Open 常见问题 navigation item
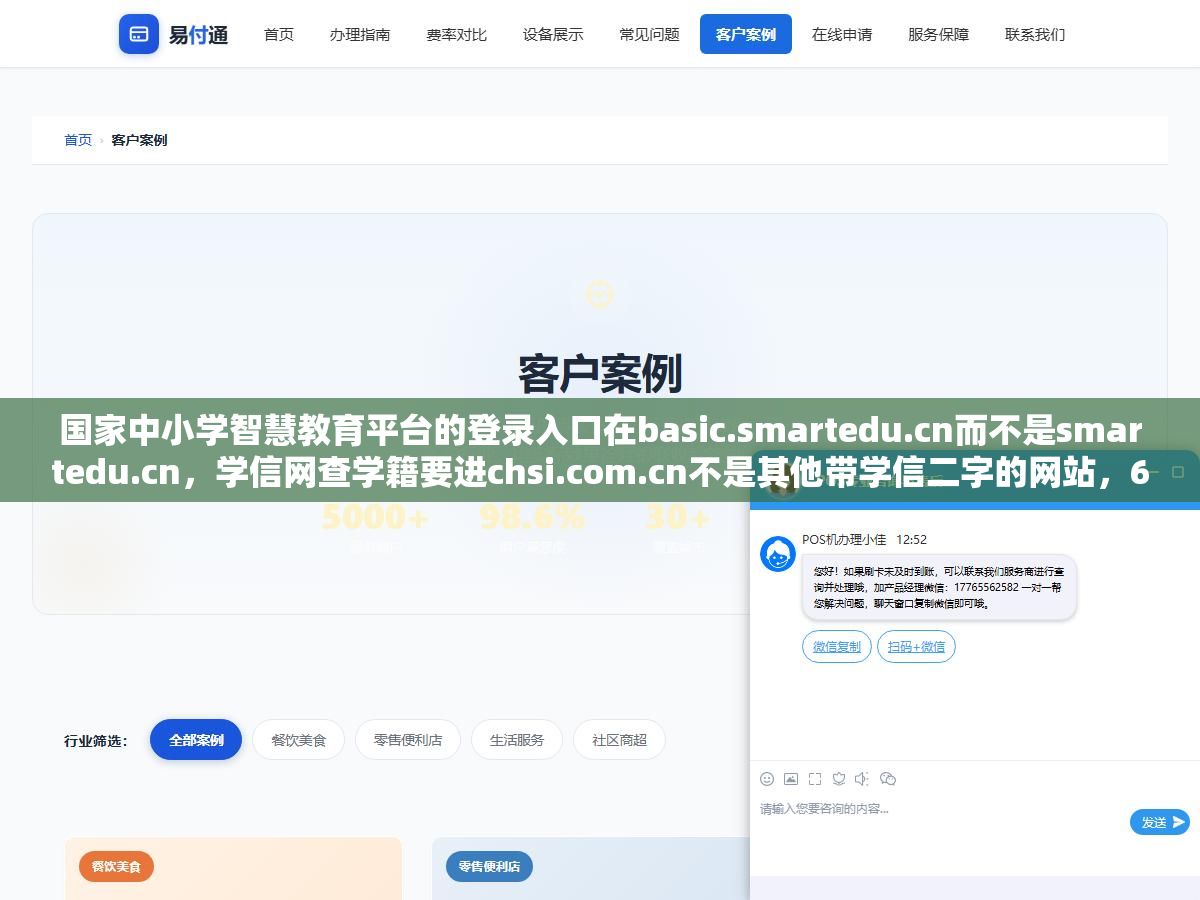The height and width of the screenshot is (900, 1200). [649, 34]
